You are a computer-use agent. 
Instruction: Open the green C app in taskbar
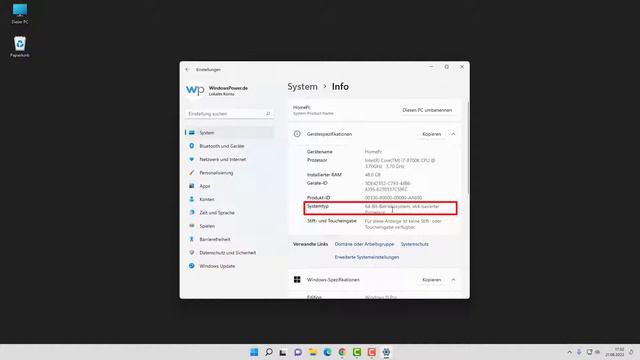point(357,352)
